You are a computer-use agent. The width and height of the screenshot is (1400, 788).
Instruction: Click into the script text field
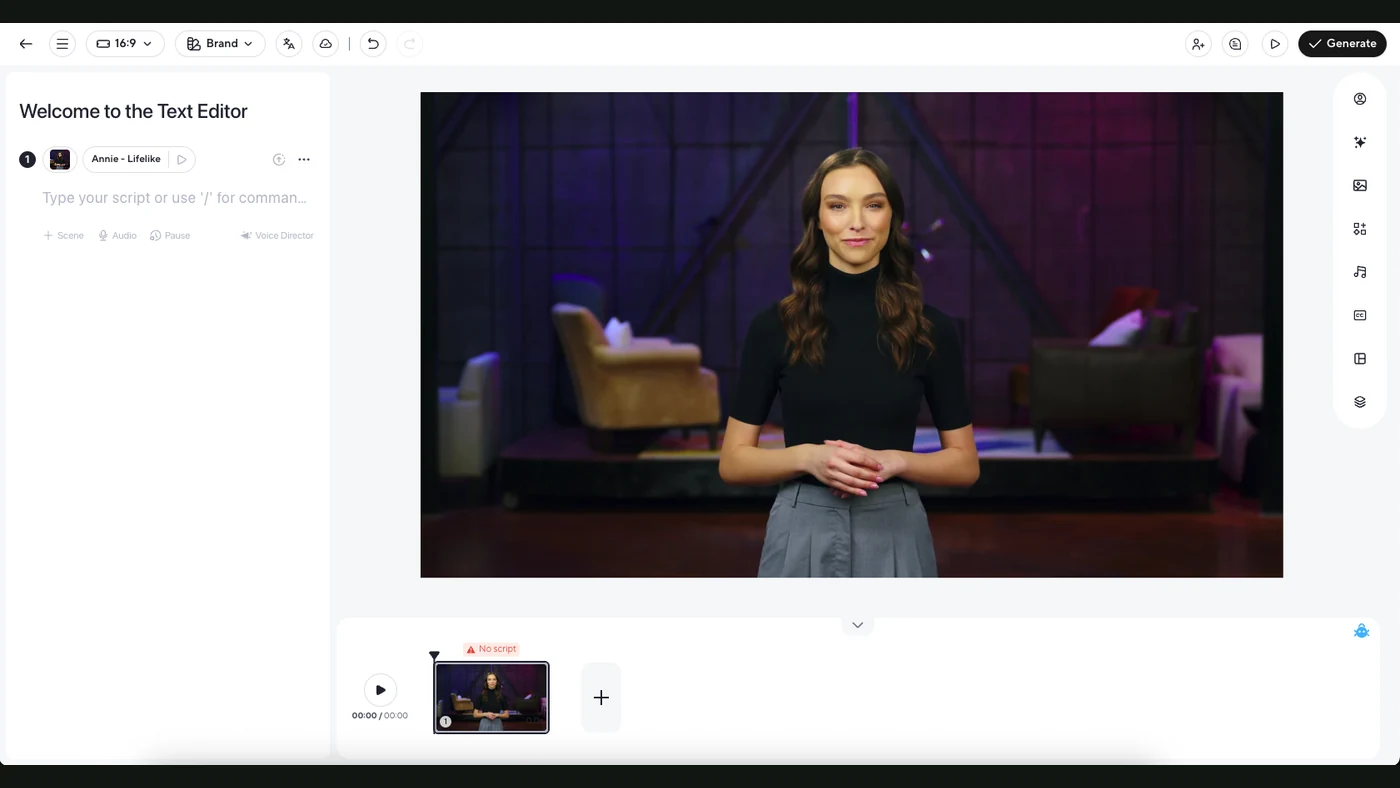click(x=175, y=198)
